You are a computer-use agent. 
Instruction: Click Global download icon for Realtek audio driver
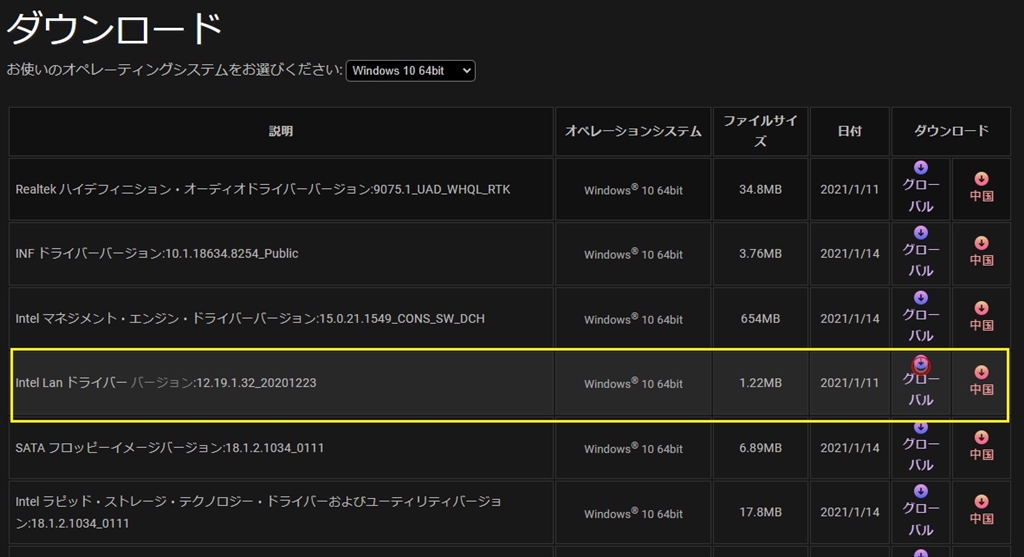pos(921,168)
